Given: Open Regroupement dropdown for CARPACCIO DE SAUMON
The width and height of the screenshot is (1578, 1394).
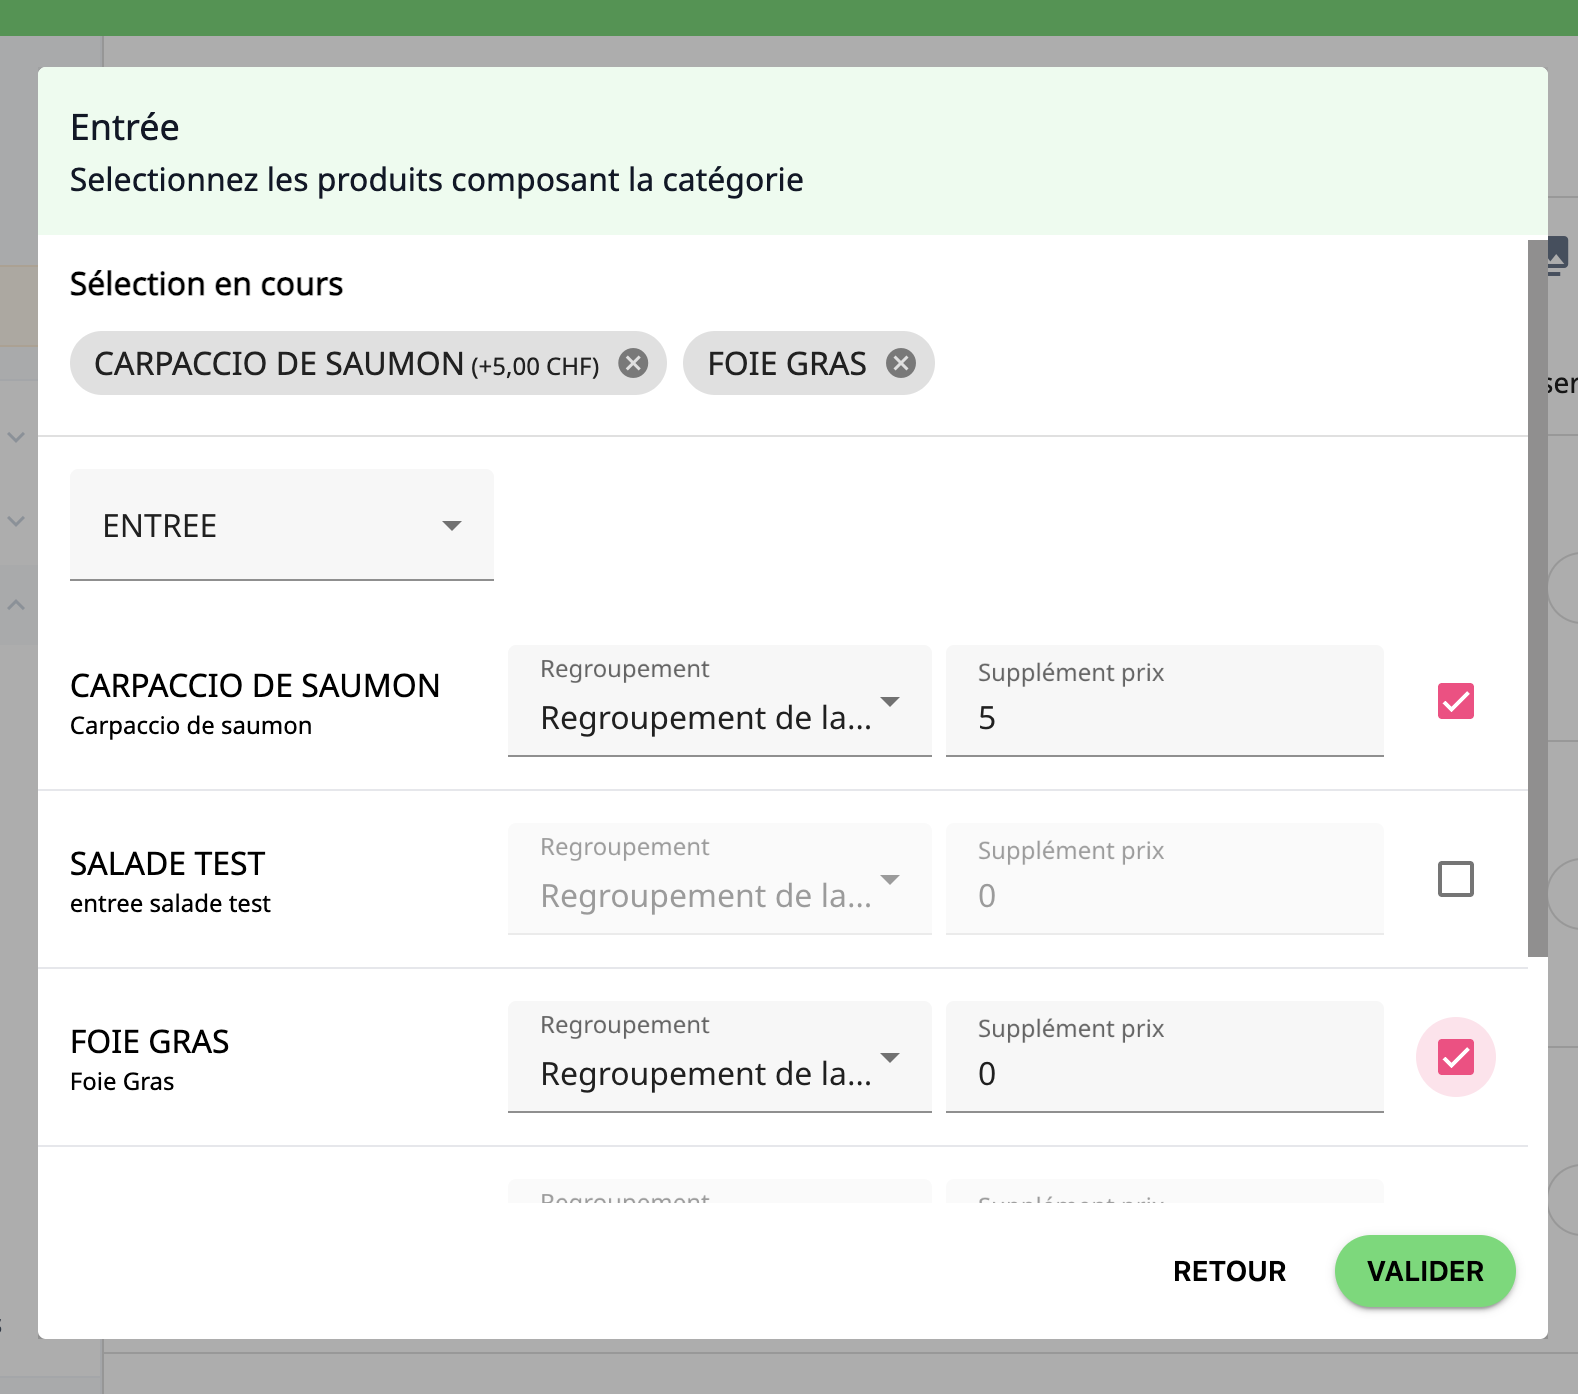Looking at the screenshot, I should tap(719, 701).
